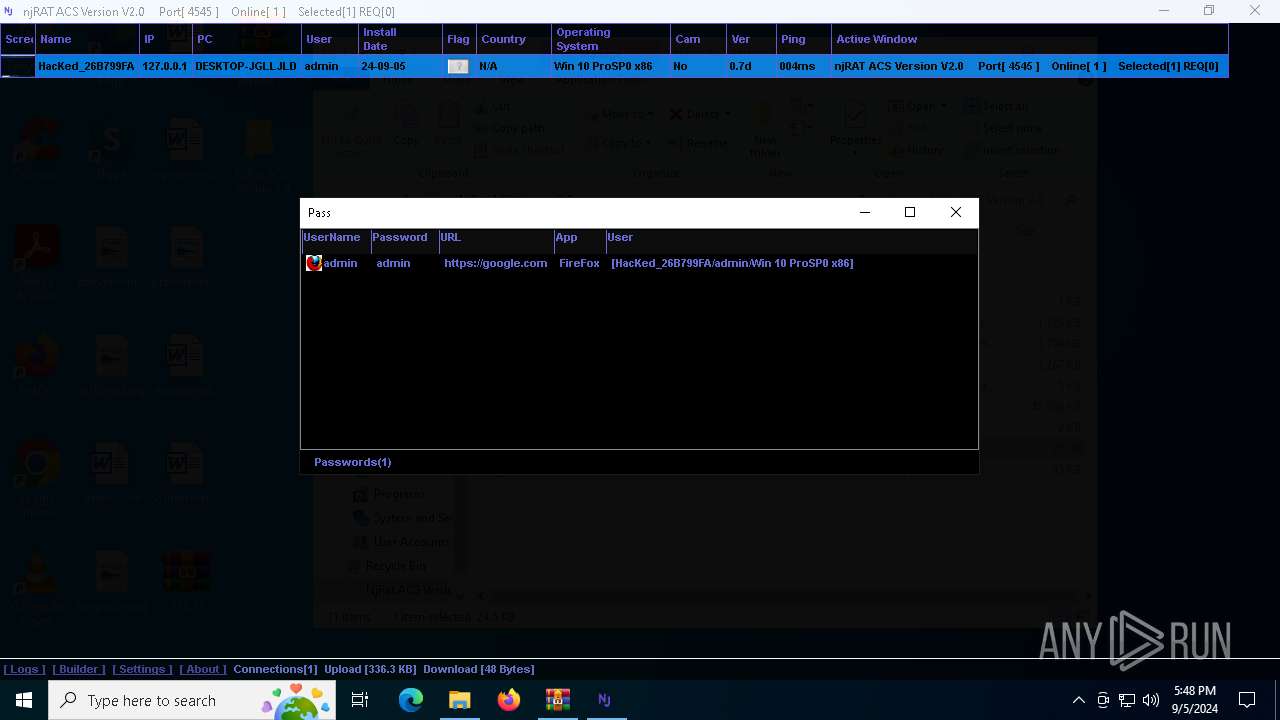Screen dimensions: 1280x720
Task: Click the HacKed_26B799FA user cell in Pass window
Action: [x=732, y=263]
